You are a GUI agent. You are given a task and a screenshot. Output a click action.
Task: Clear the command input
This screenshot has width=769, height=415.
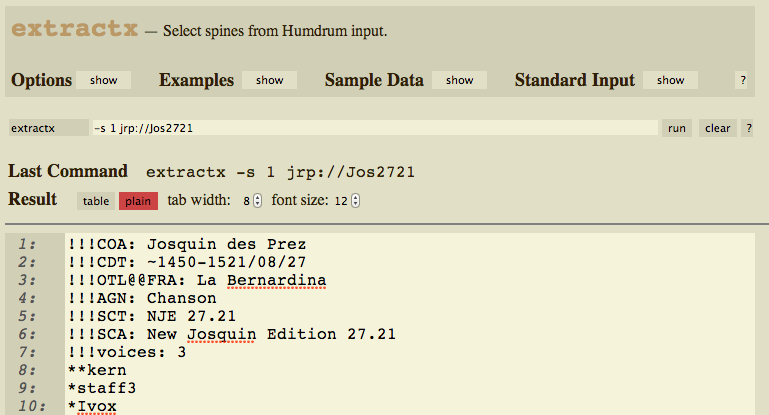(717, 128)
